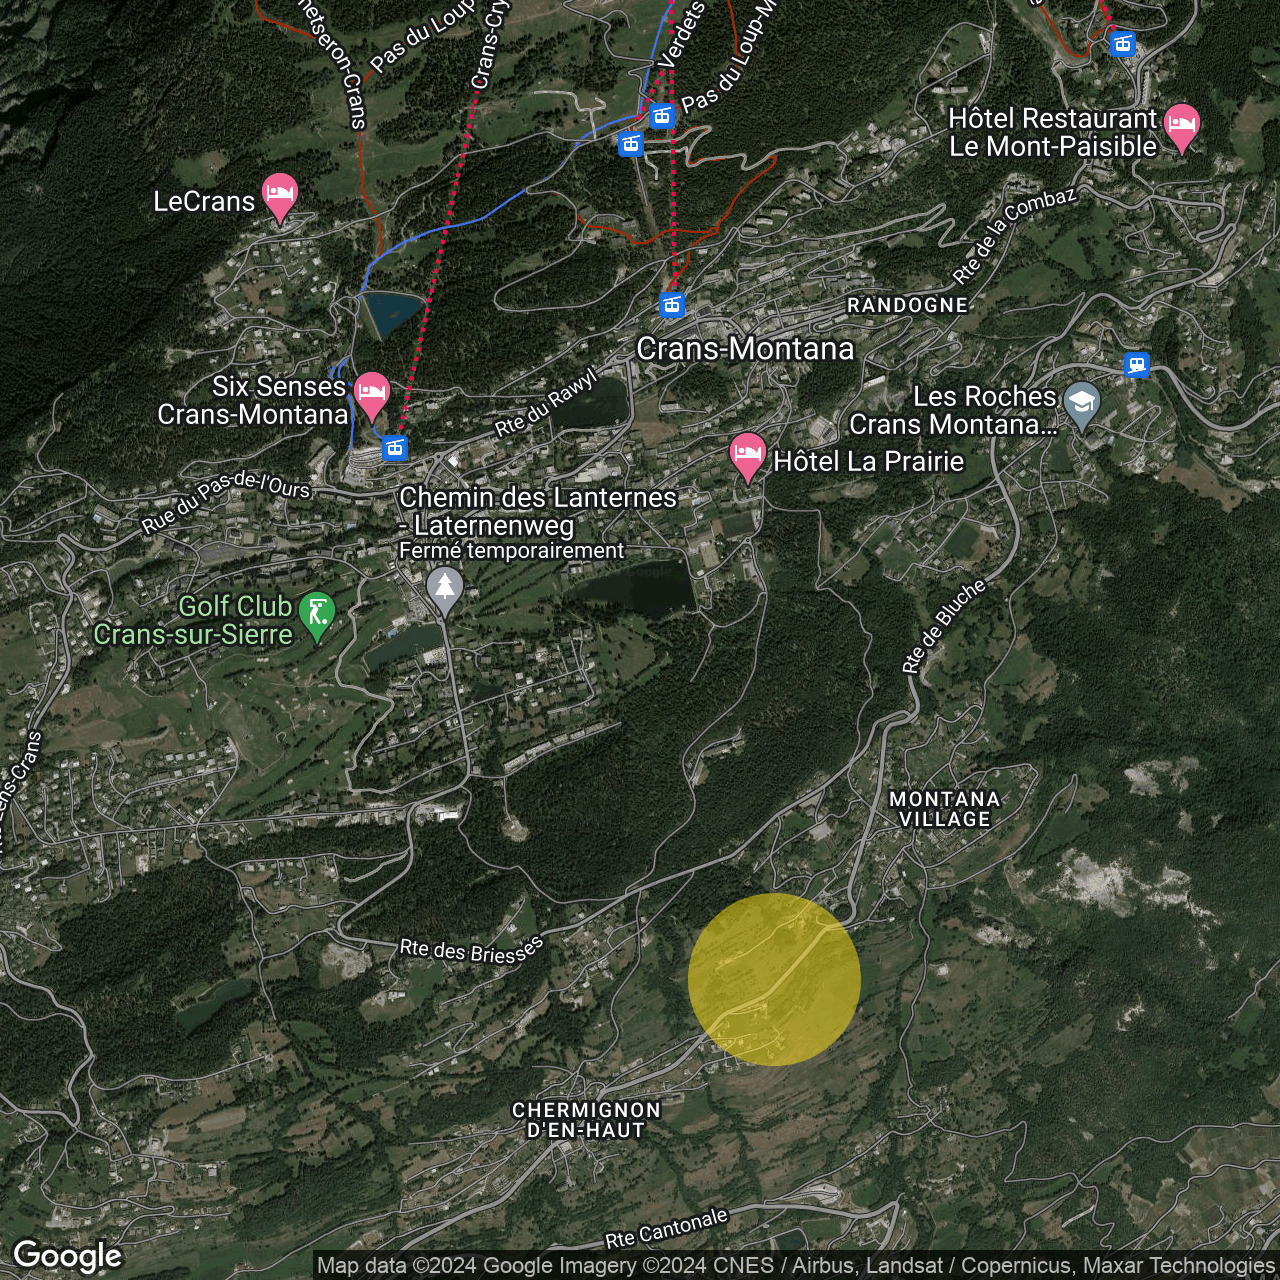Click the Map data attribution text

(x=795, y=1266)
